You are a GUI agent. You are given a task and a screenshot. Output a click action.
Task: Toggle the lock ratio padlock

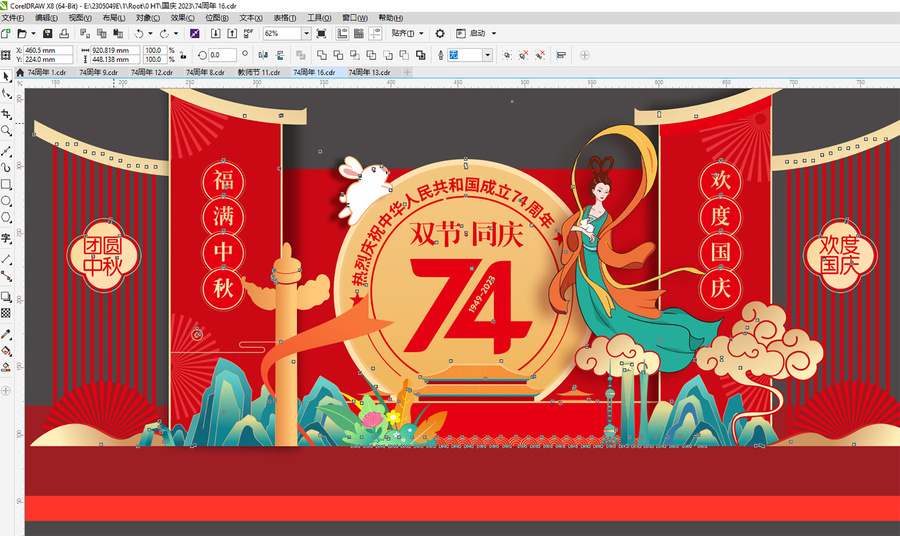click(x=183, y=55)
